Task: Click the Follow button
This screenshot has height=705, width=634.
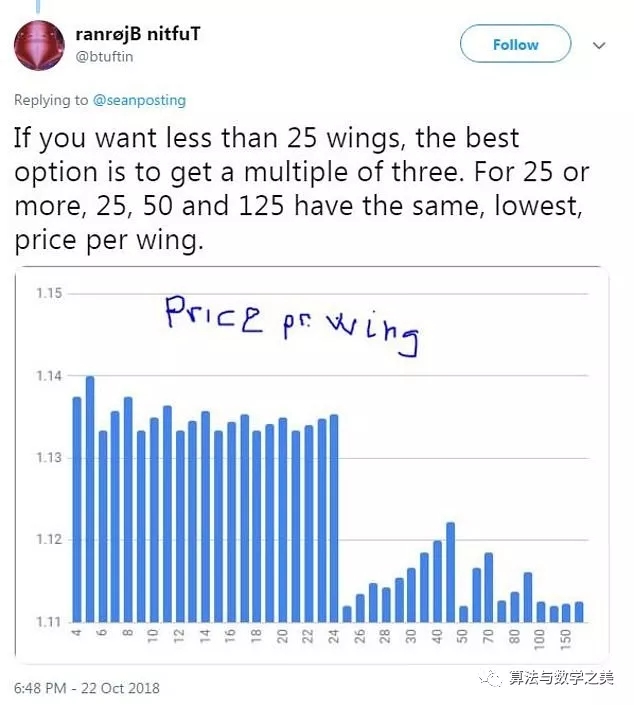Action: click(x=515, y=45)
